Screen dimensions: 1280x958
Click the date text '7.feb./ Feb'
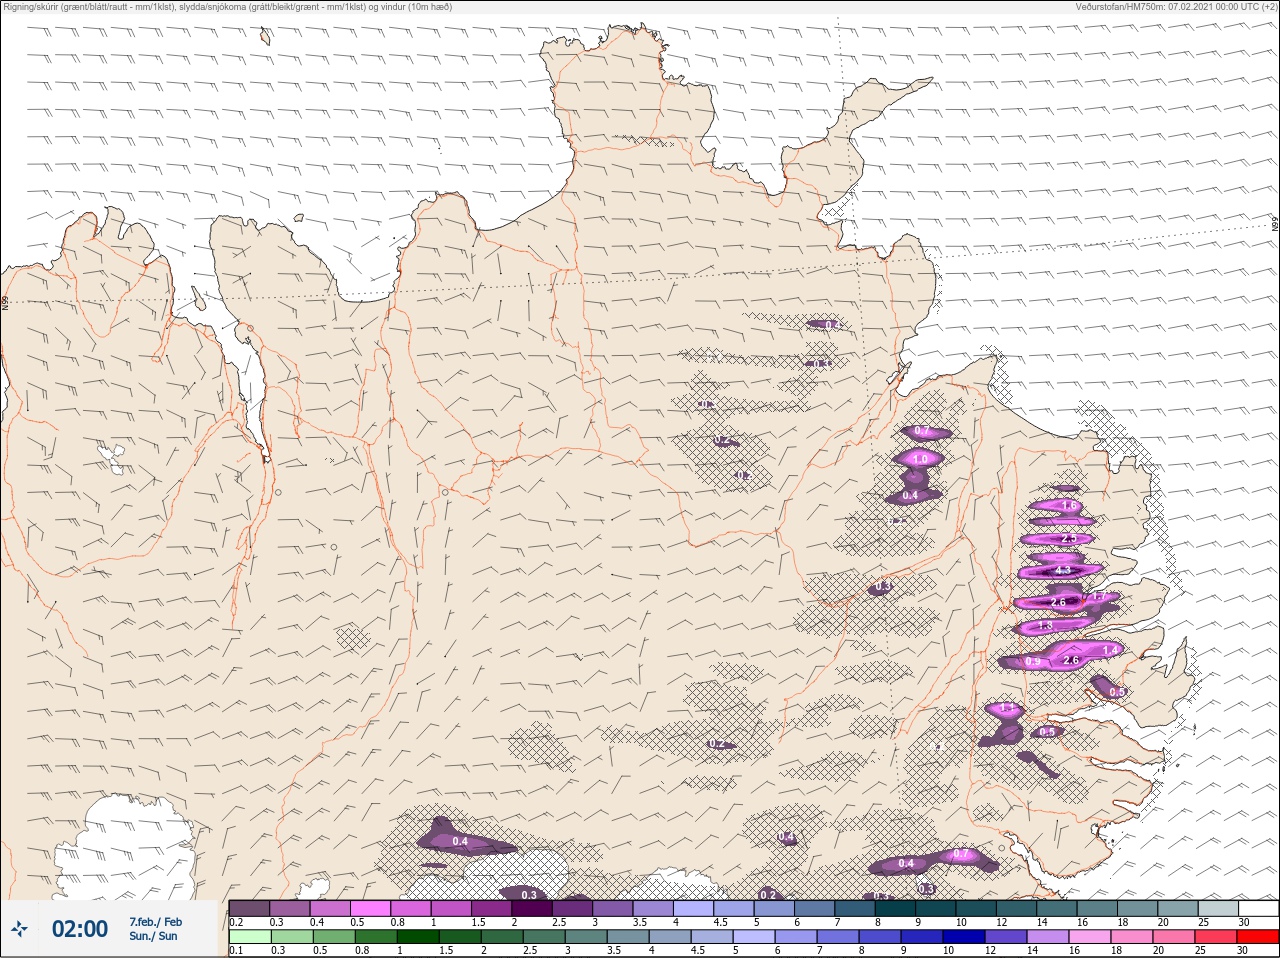tap(155, 921)
